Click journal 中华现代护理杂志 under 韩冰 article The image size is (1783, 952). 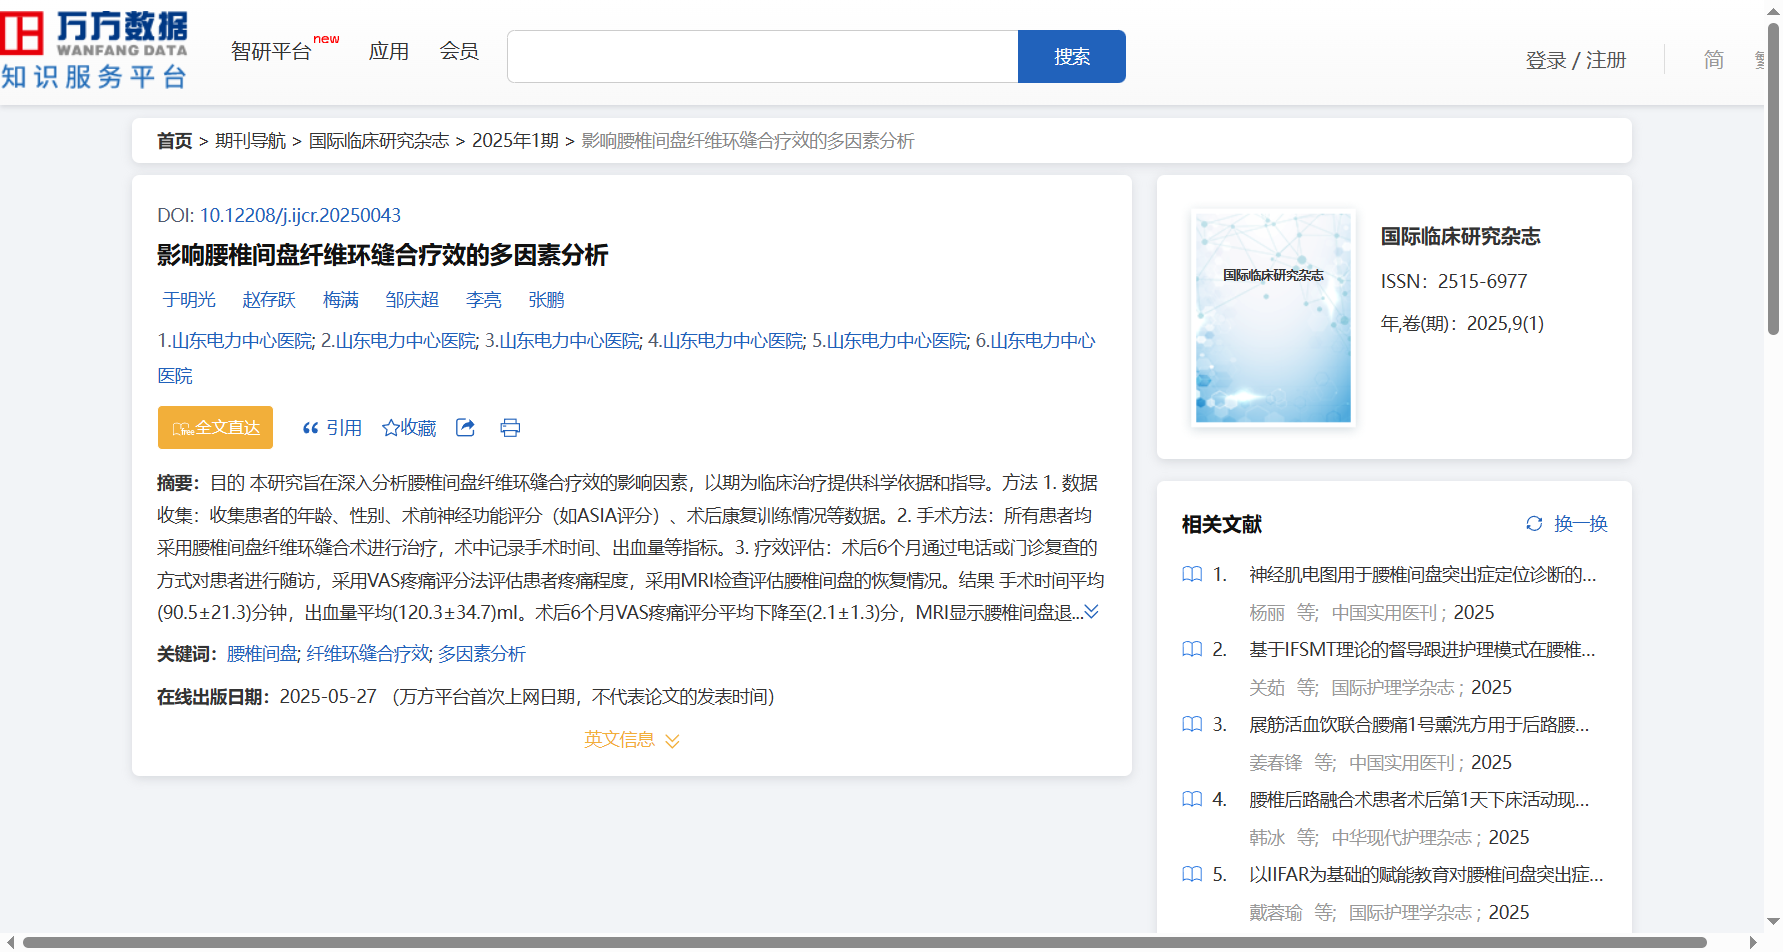(x=1402, y=837)
